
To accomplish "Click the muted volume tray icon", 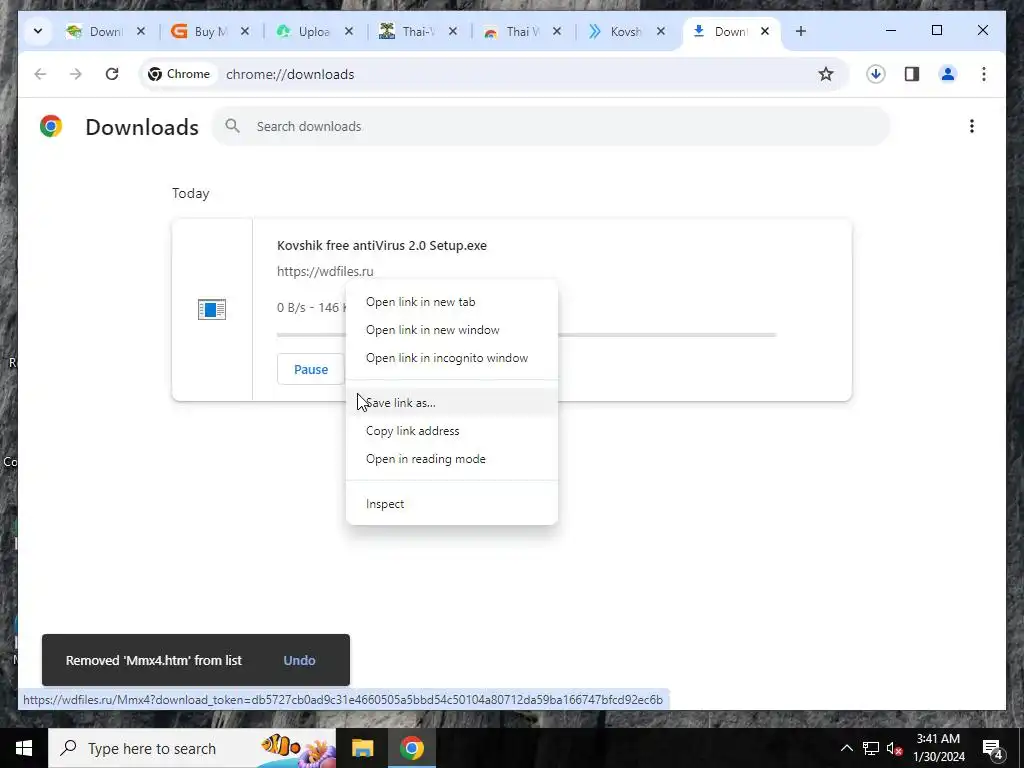I will tap(894, 748).
